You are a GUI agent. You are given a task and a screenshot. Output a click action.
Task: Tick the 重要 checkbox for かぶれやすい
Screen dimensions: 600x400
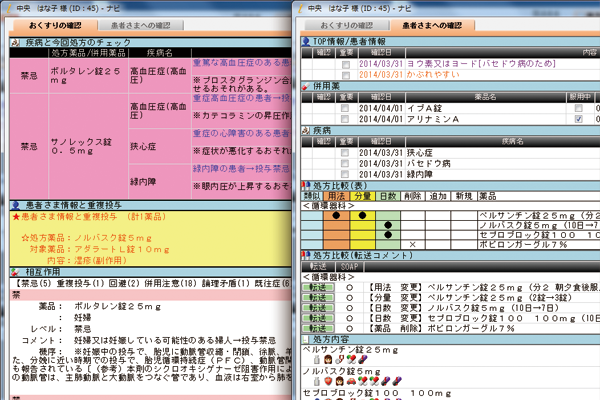(x=346, y=75)
